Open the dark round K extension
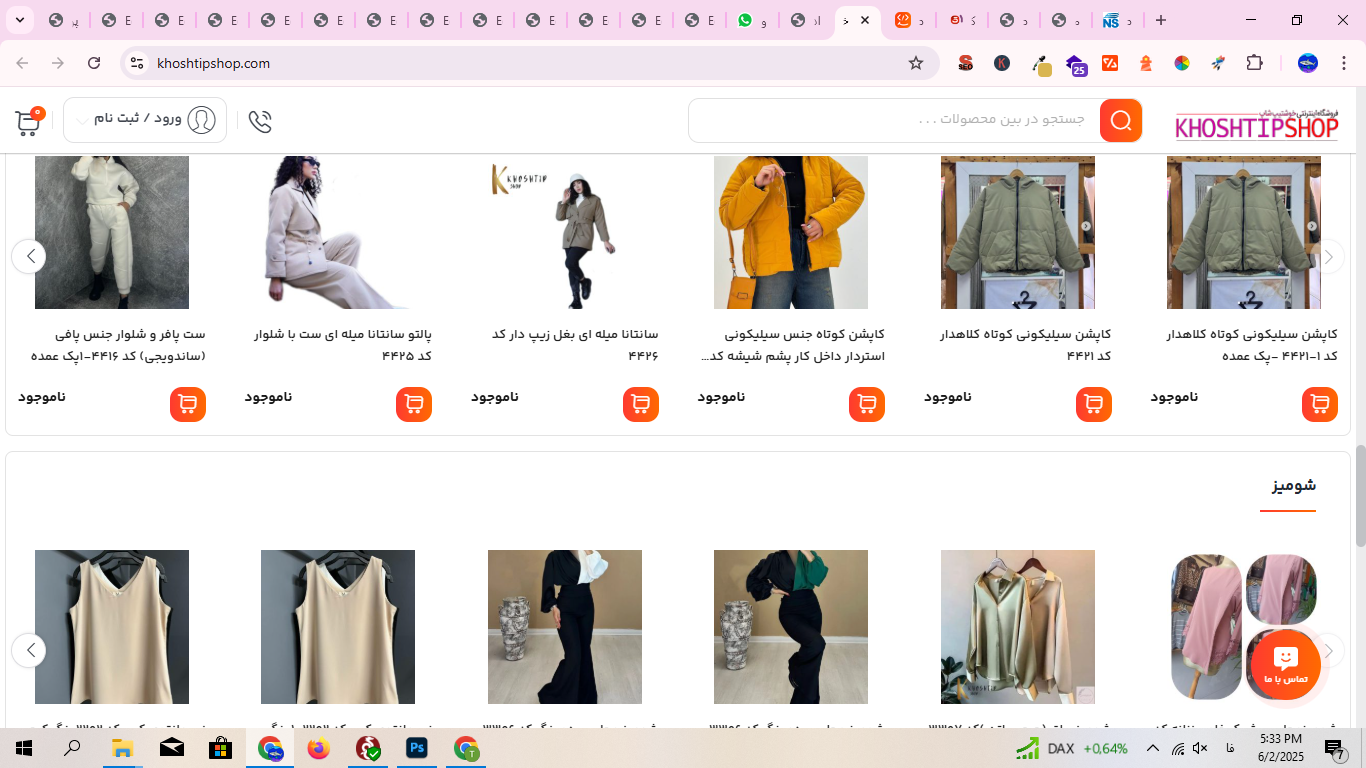The height and width of the screenshot is (768, 1366). click(1002, 63)
